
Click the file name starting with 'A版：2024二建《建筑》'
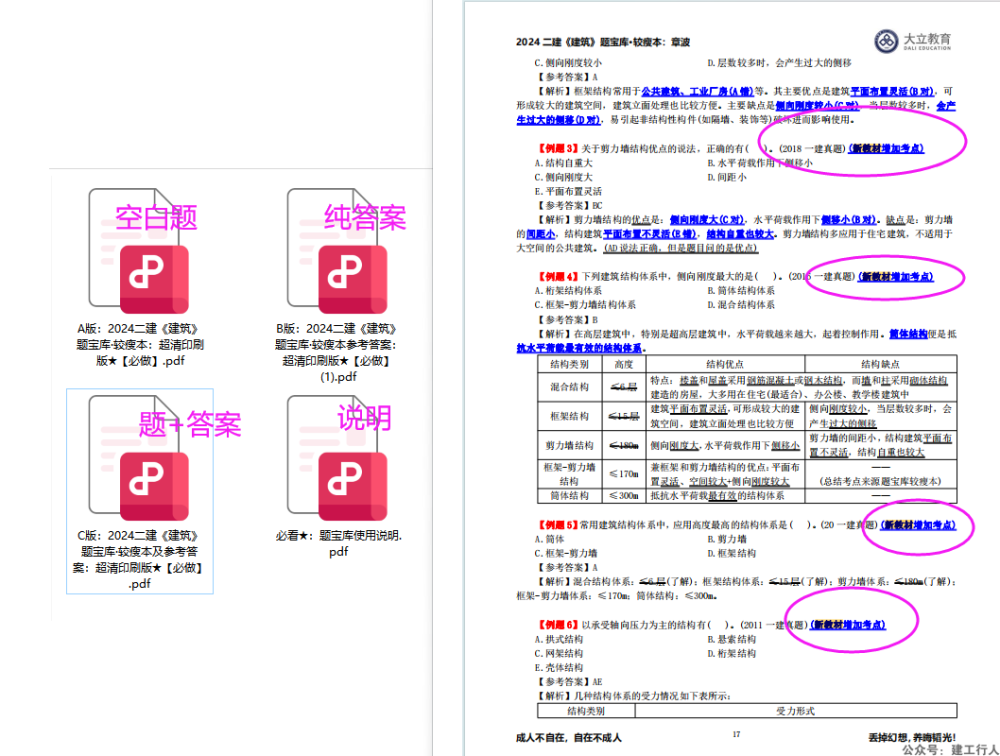pyautogui.click(x=140, y=345)
